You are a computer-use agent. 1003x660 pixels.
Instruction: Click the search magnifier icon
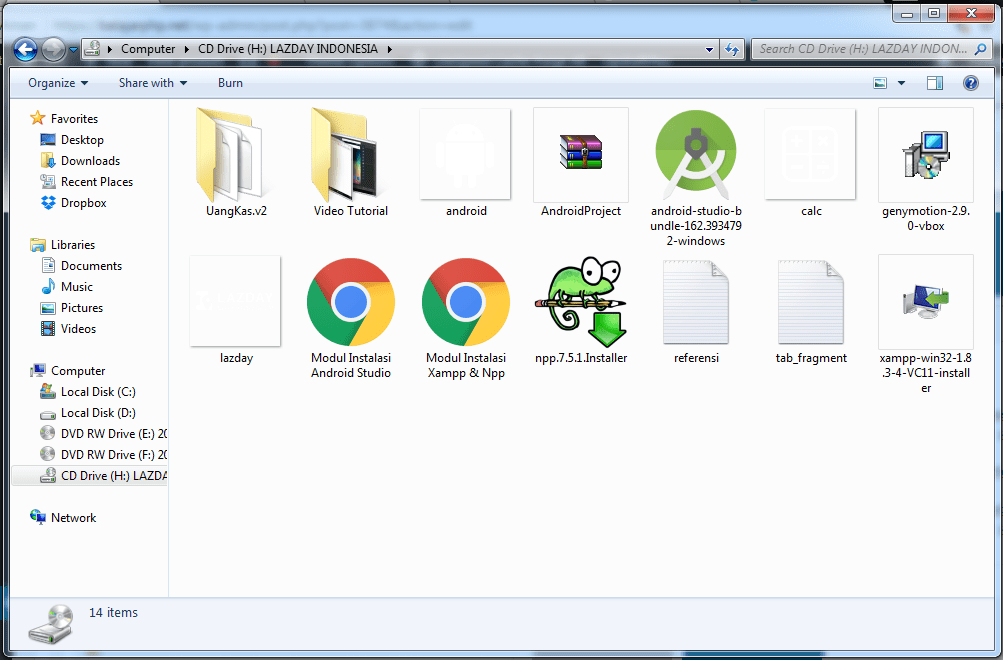click(980, 49)
